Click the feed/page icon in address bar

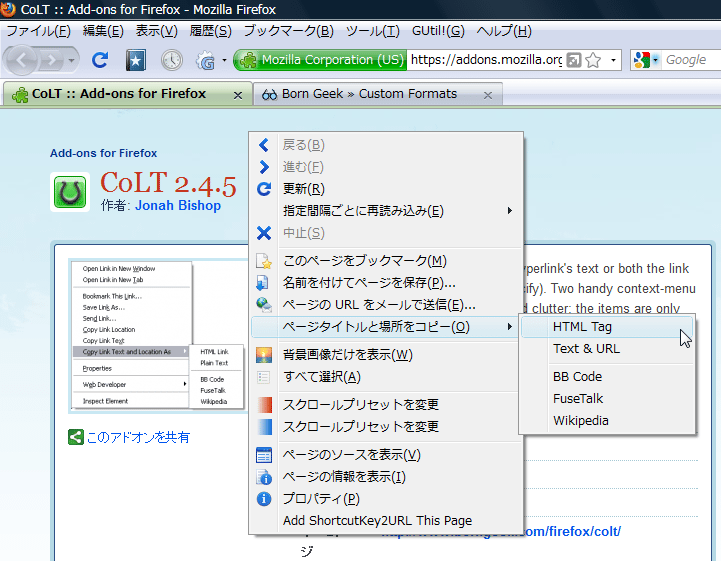(573, 60)
